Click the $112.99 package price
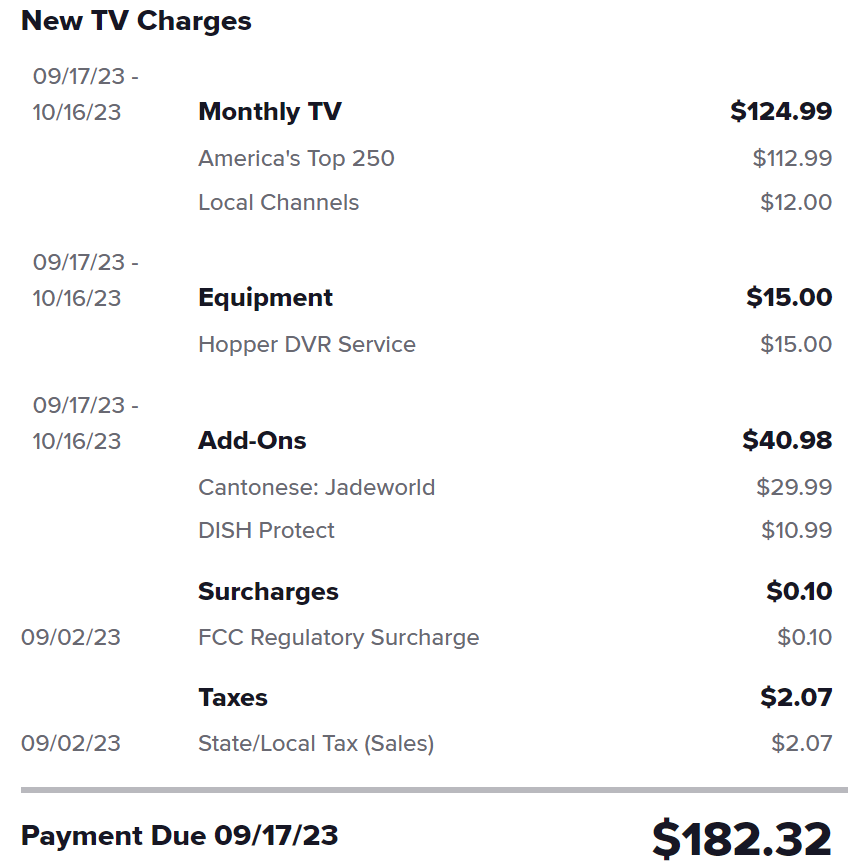The image size is (856, 864). click(x=792, y=159)
